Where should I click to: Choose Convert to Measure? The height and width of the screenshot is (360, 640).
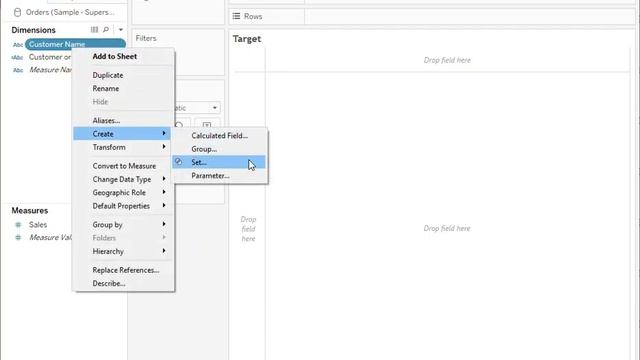click(x=123, y=166)
